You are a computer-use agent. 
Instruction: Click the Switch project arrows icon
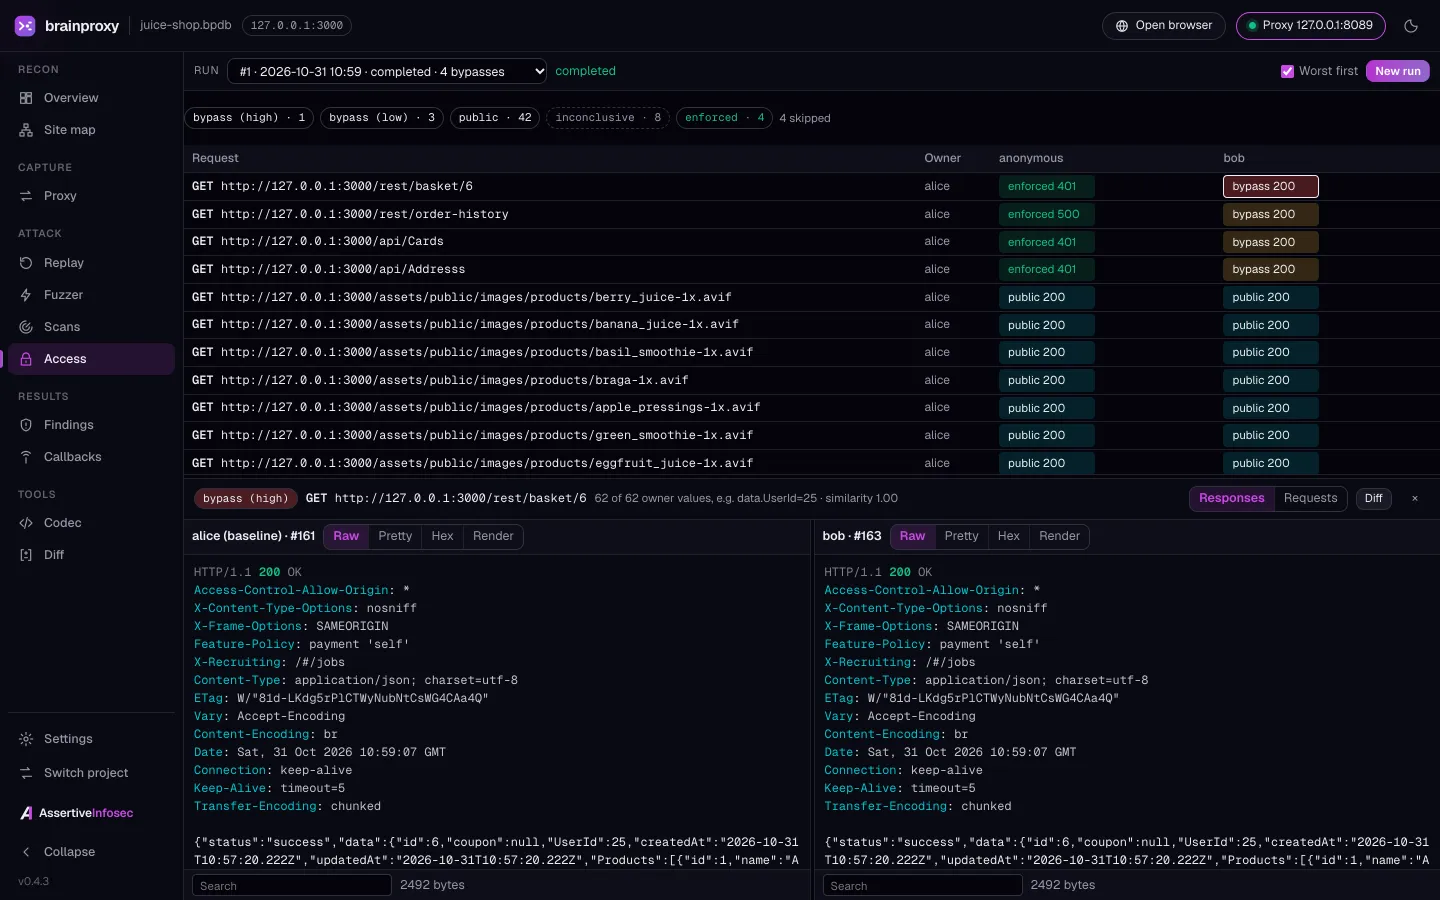(x=26, y=773)
